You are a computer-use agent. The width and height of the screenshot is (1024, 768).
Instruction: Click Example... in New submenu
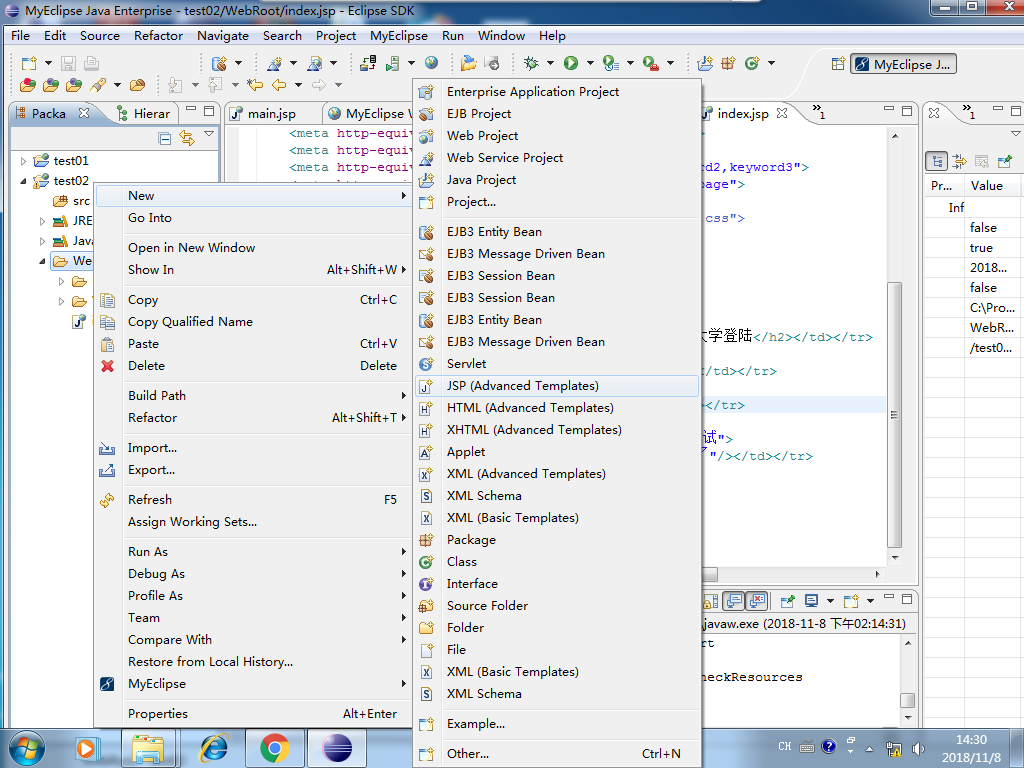click(557, 724)
